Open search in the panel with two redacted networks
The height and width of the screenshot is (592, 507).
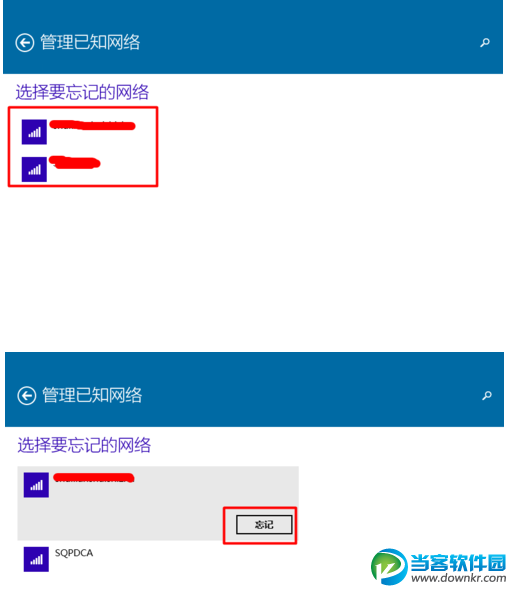click(485, 42)
